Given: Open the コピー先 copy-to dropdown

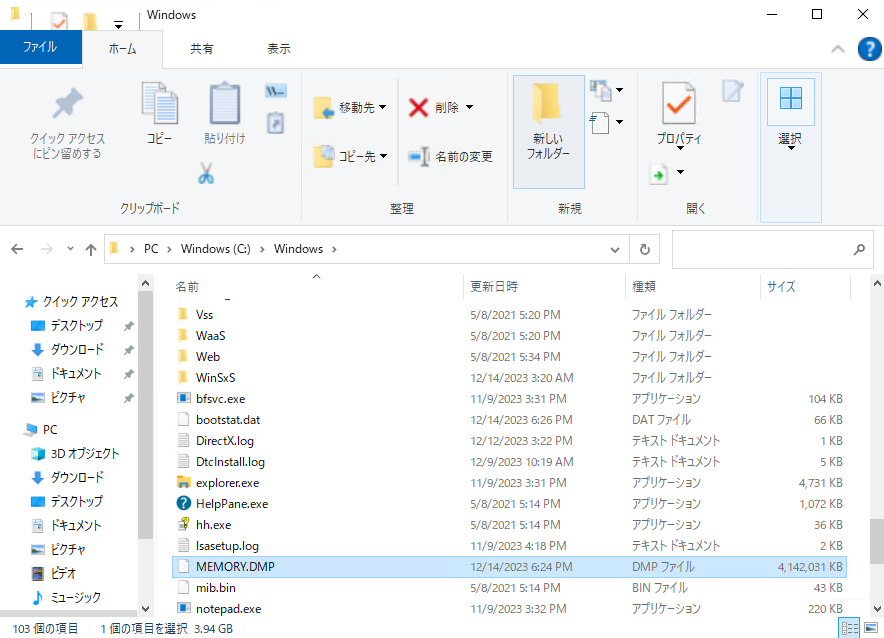Looking at the screenshot, I should click(350, 156).
